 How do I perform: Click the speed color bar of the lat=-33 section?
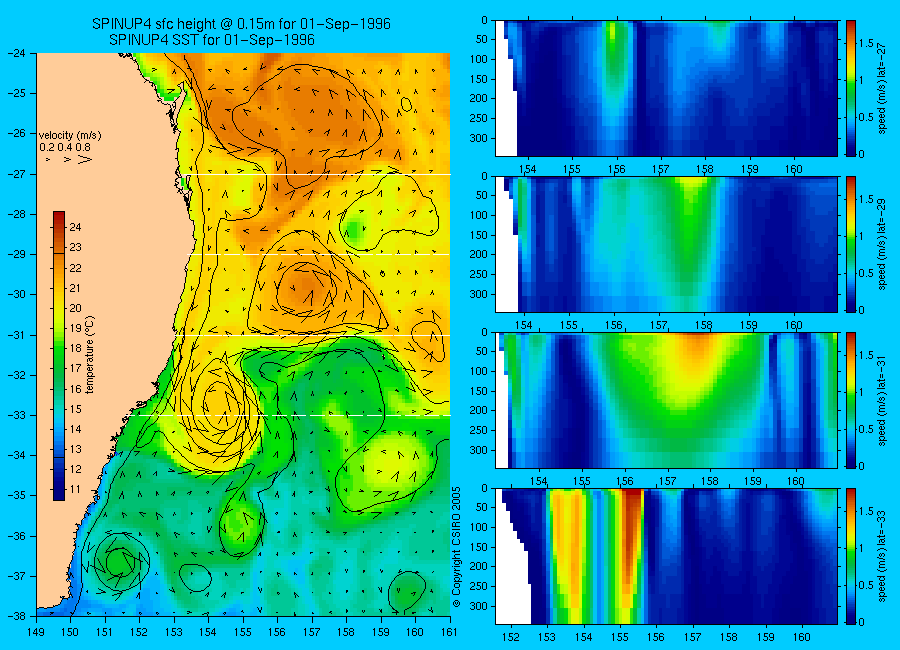(x=851, y=556)
